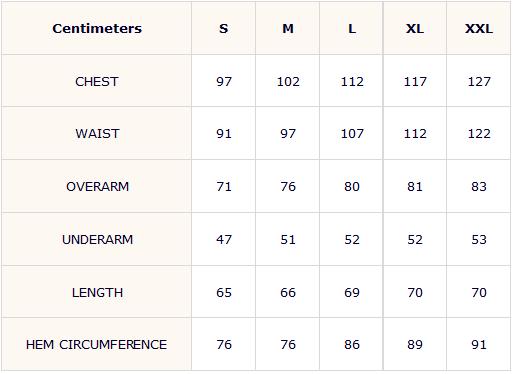The width and height of the screenshot is (514, 374).
Task: Click the Centimeters header cell
Action: click(x=97, y=29)
